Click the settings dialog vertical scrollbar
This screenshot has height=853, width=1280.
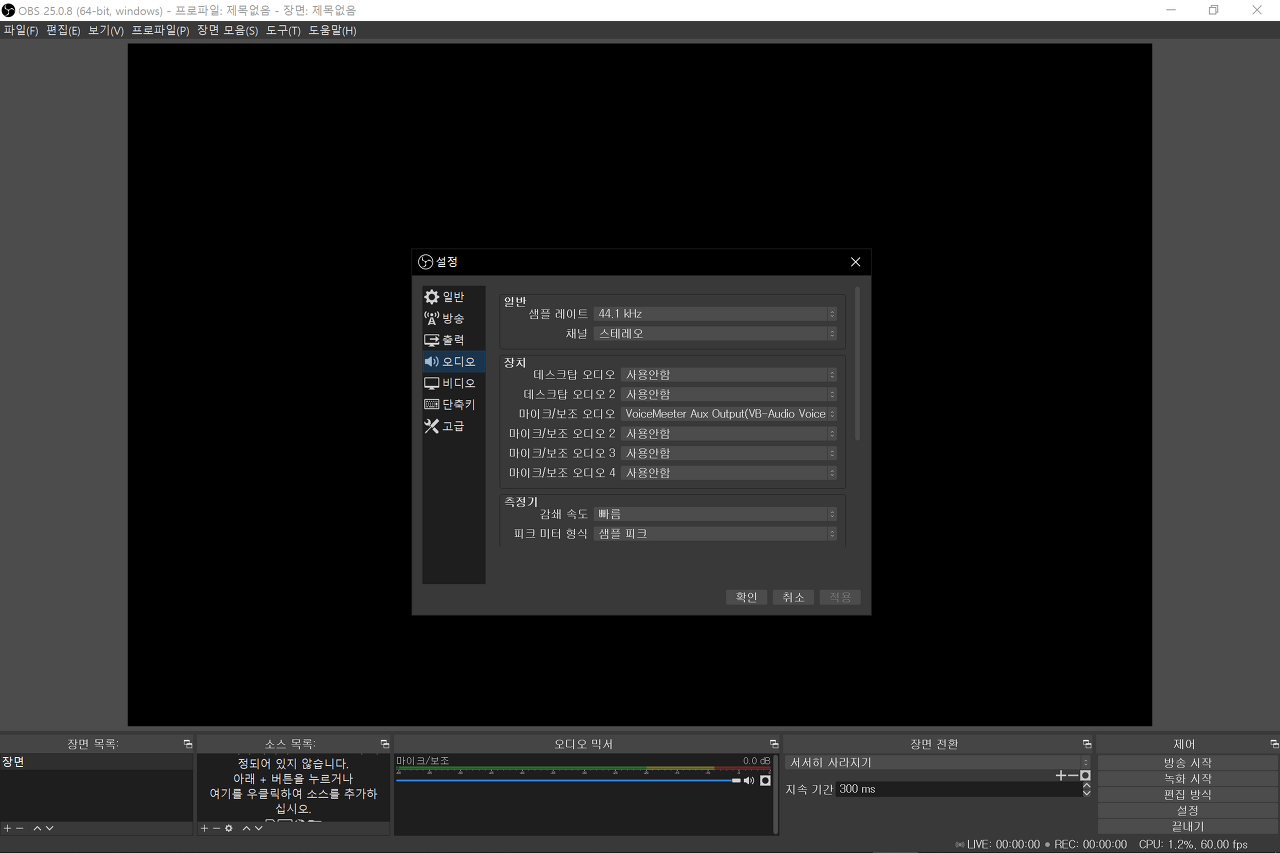[857, 364]
